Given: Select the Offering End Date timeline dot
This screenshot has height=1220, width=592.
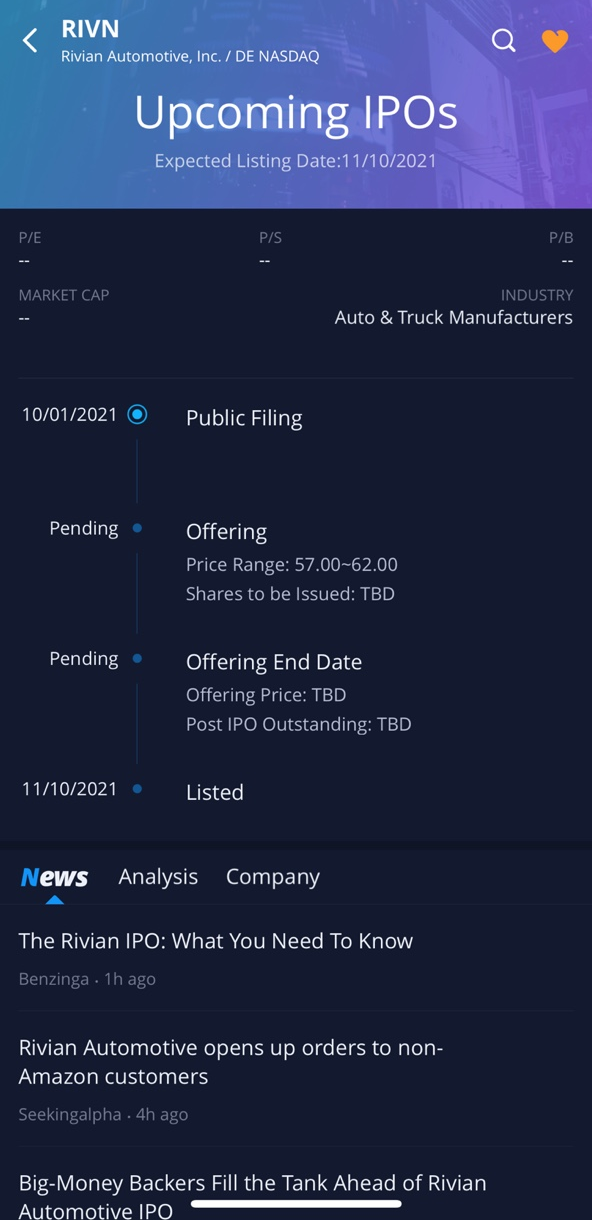Looking at the screenshot, I should (137, 658).
